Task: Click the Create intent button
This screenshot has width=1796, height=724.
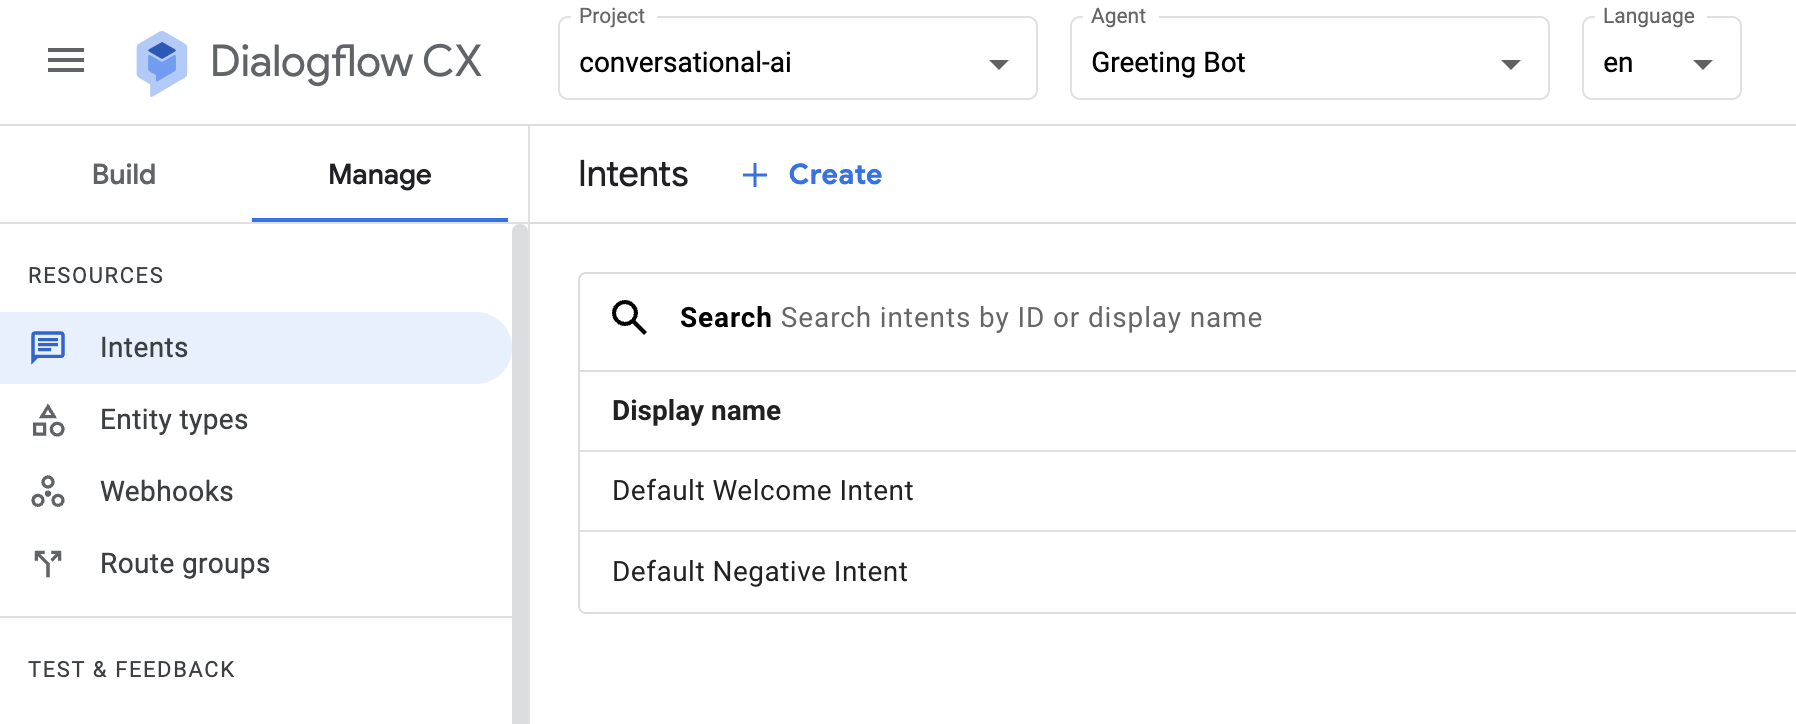Action: (x=812, y=175)
